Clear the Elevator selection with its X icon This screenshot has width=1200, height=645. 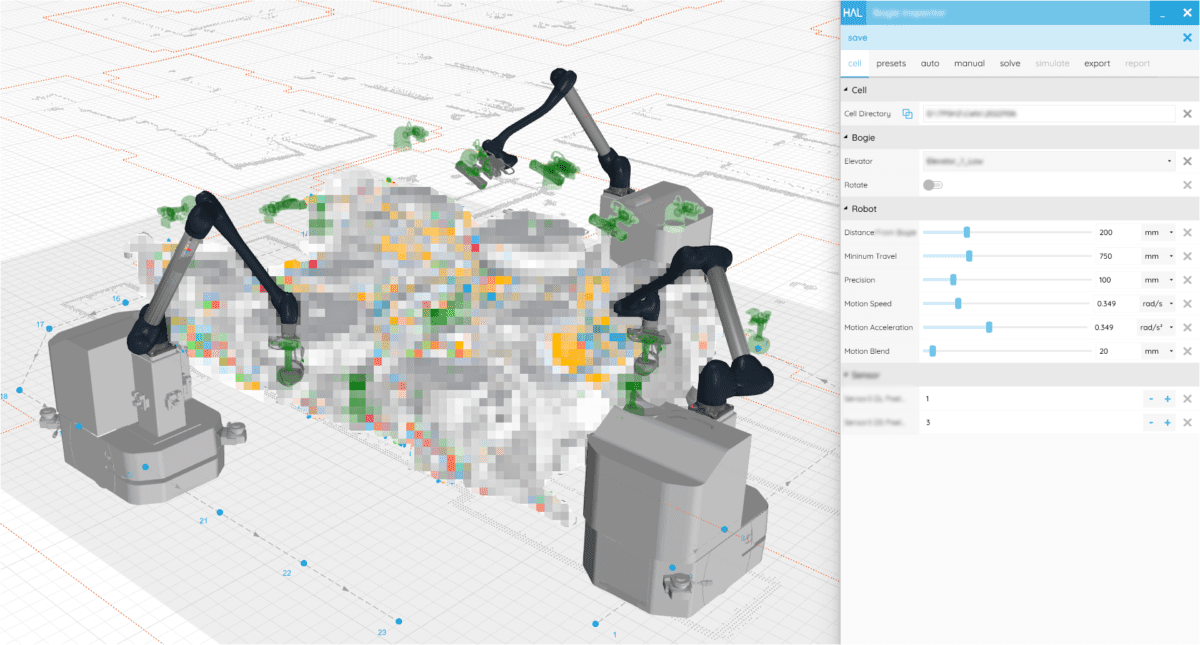1187,160
